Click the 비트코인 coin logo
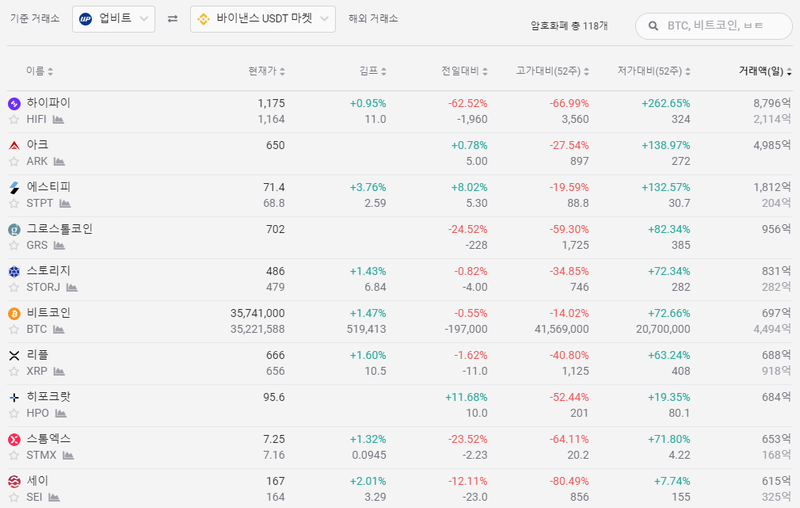800x508 pixels. [14, 314]
